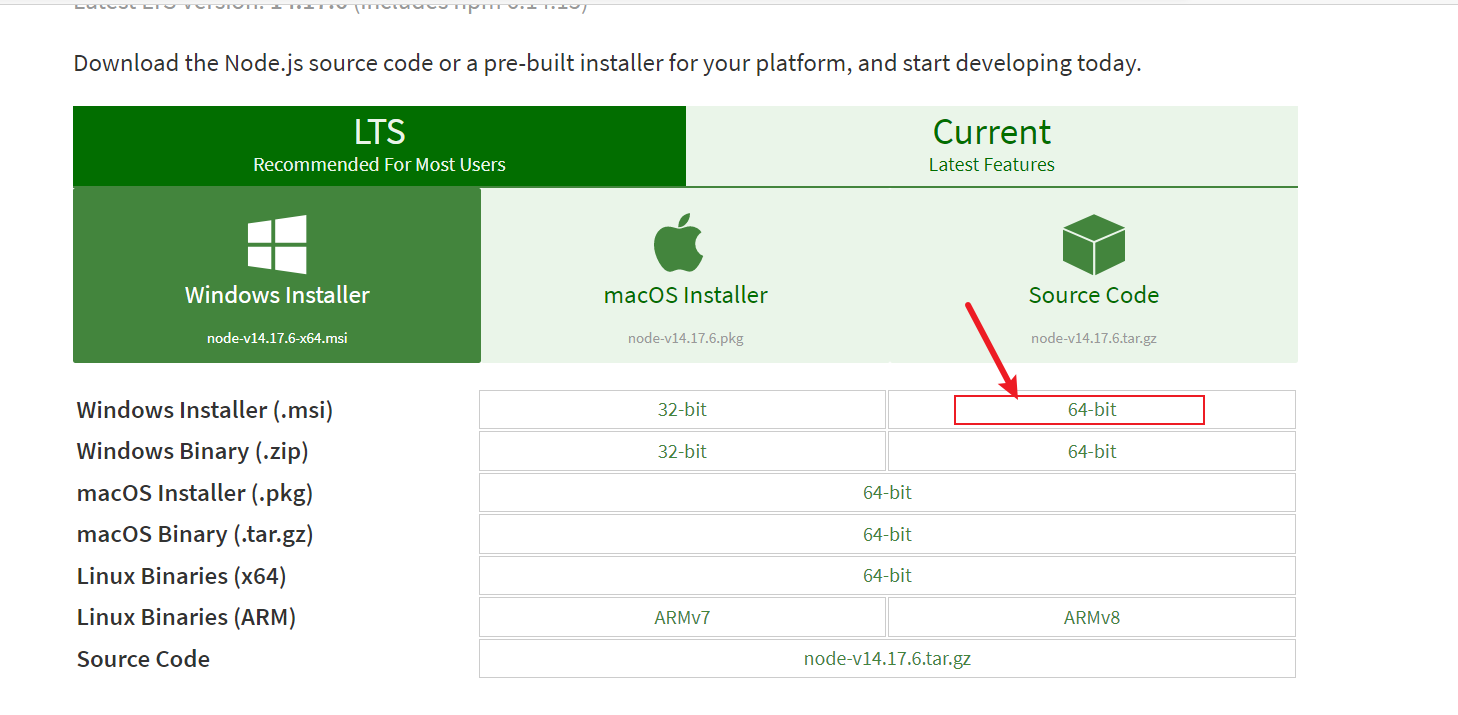1458x715 pixels.
Task: Download Windows Installer (.msi) 64-bit
Action: (x=1092, y=410)
